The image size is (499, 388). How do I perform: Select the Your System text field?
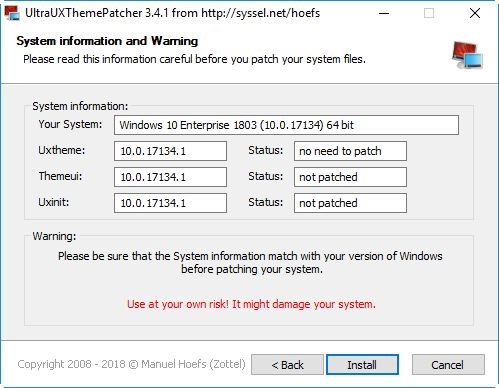click(286, 125)
